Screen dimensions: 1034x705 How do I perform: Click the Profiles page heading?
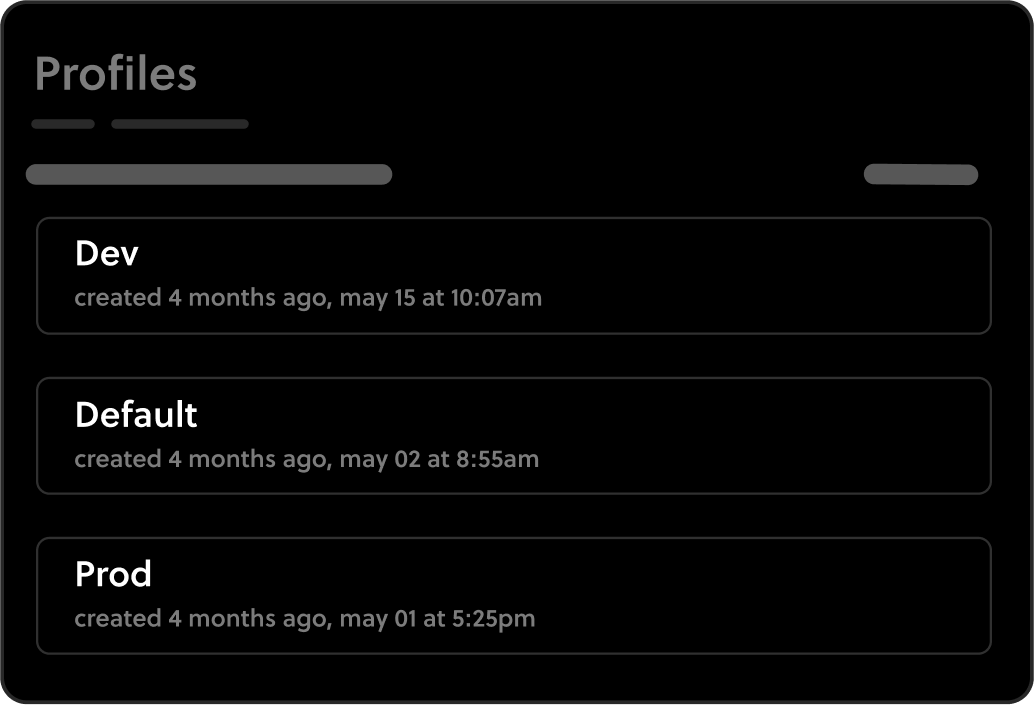pyautogui.click(x=116, y=74)
